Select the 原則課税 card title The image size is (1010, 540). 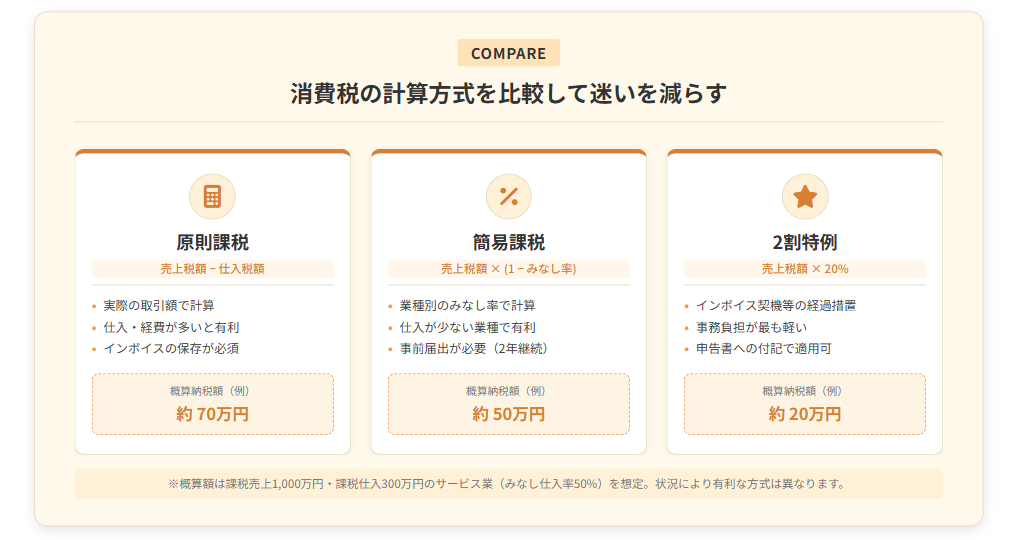(x=212, y=242)
